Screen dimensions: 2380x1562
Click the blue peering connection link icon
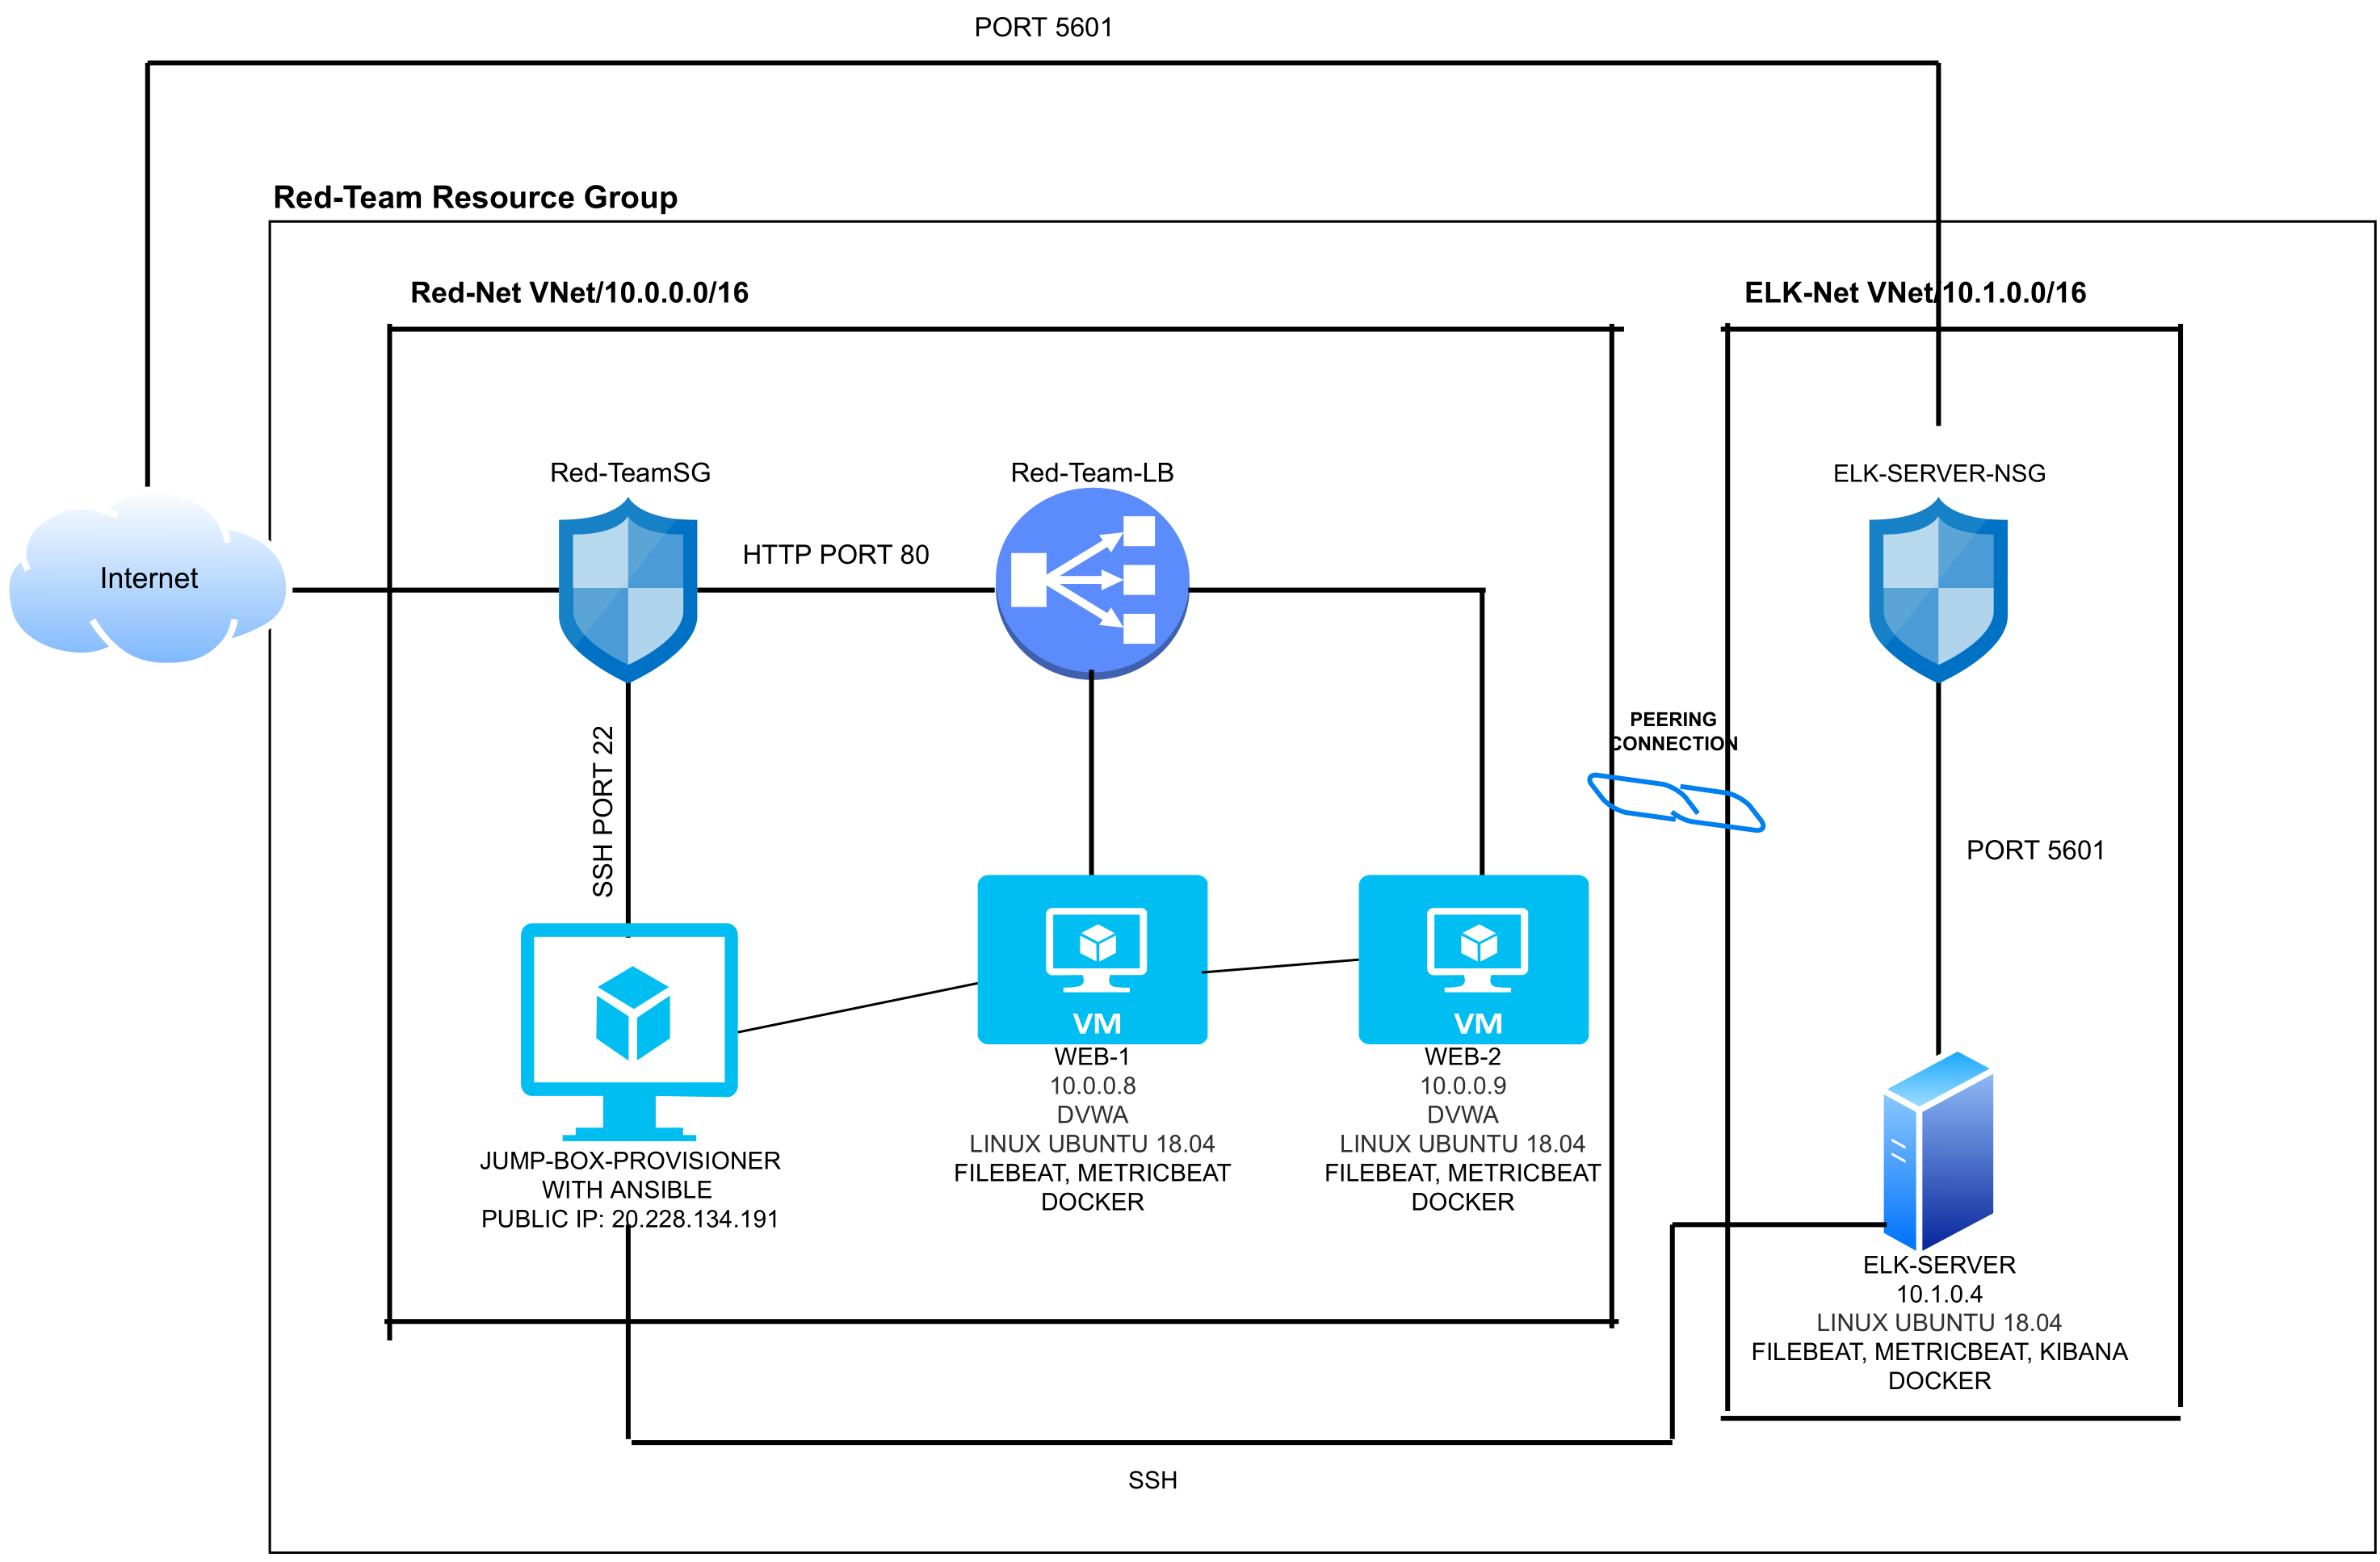point(1676,803)
